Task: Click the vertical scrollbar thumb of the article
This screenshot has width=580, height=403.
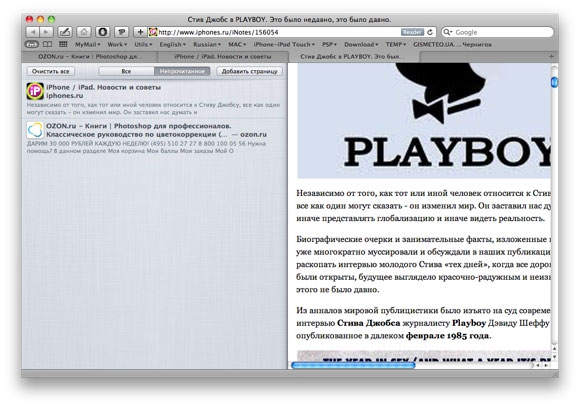Action: (x=554, y=82)
